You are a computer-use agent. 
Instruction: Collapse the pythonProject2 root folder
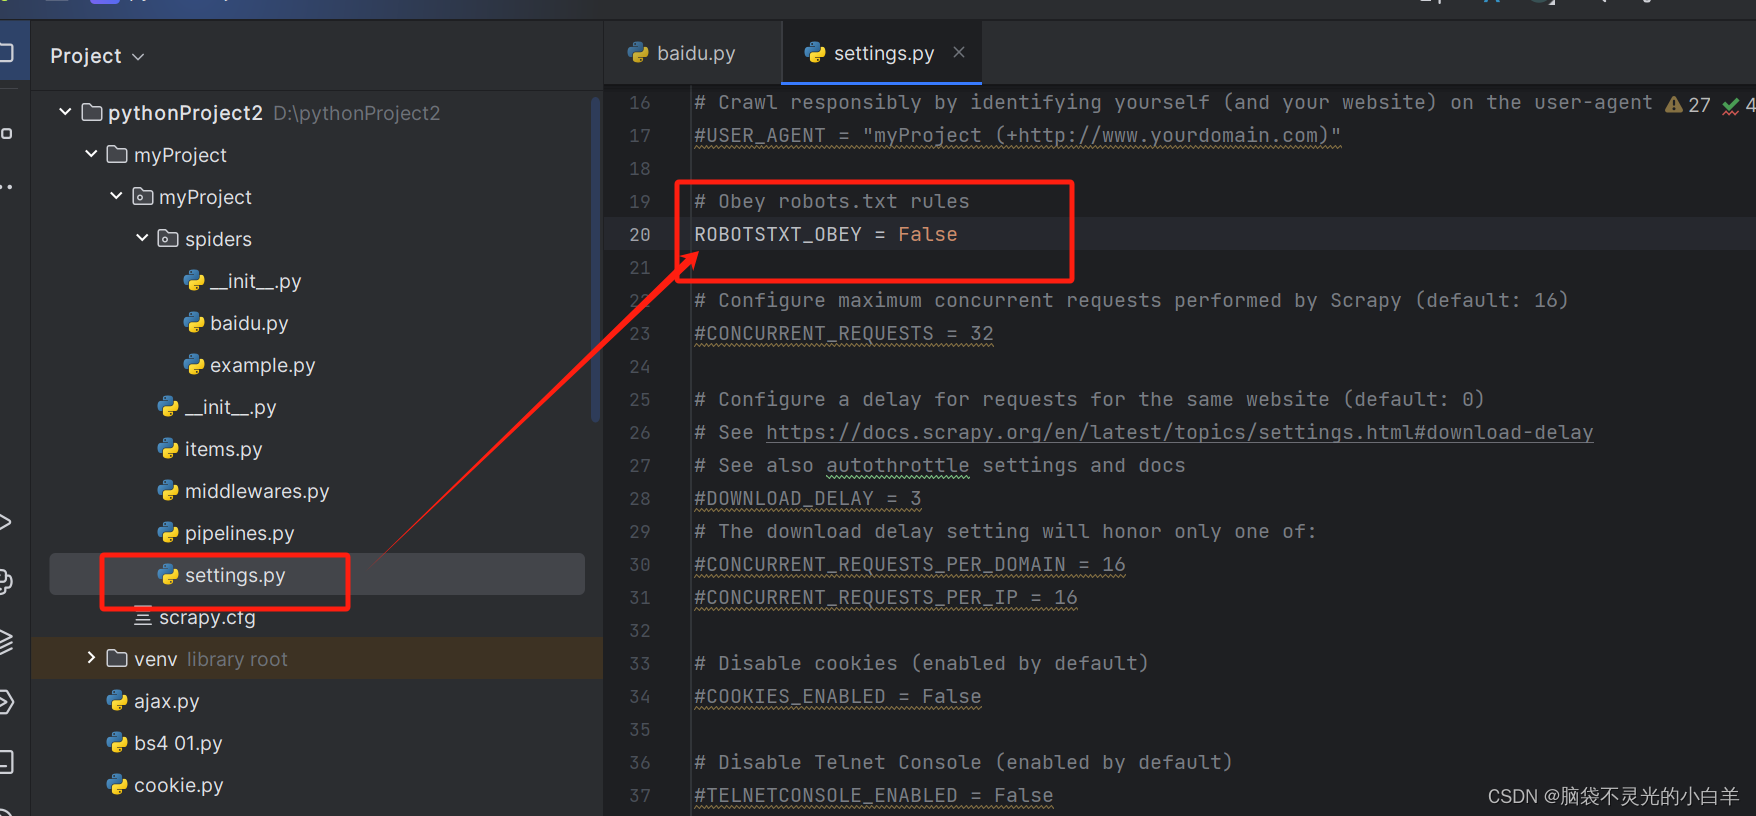point(65,112)
